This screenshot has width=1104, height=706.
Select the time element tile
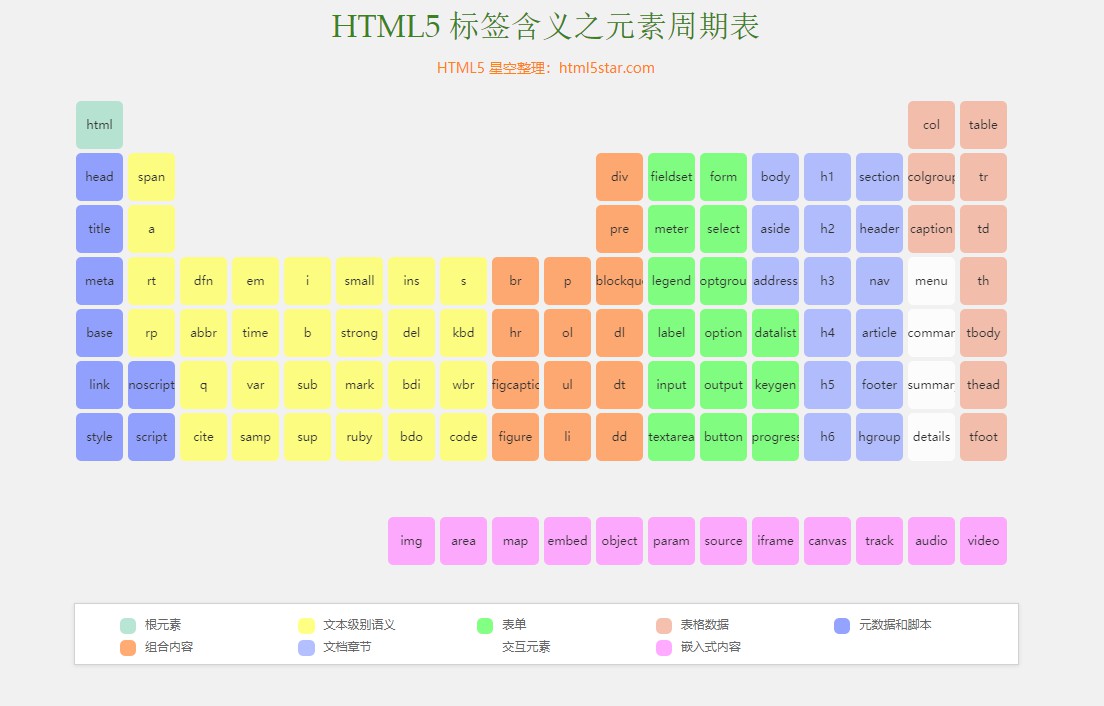pos(256,333)
